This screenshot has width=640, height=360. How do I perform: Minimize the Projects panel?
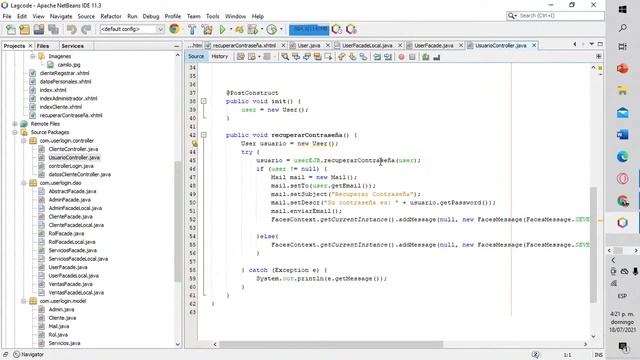(176, 46)
